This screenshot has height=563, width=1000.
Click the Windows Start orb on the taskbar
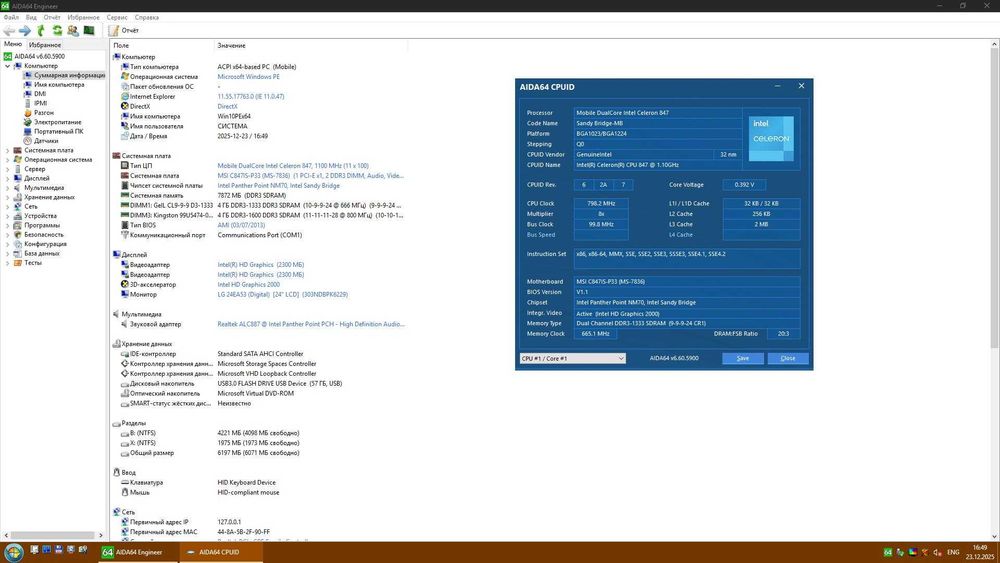coord(13,552)
